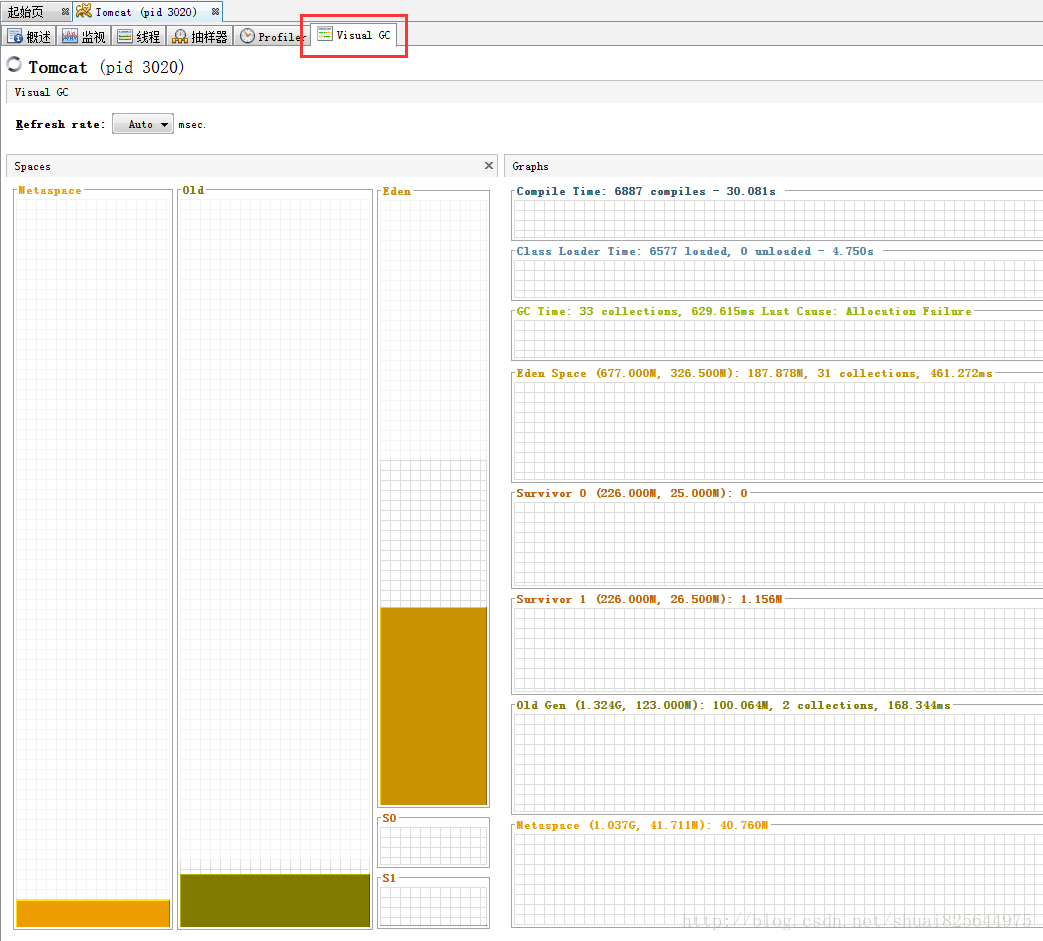
Task: Select the Visual GC tab
Action: tap(354, 35)
